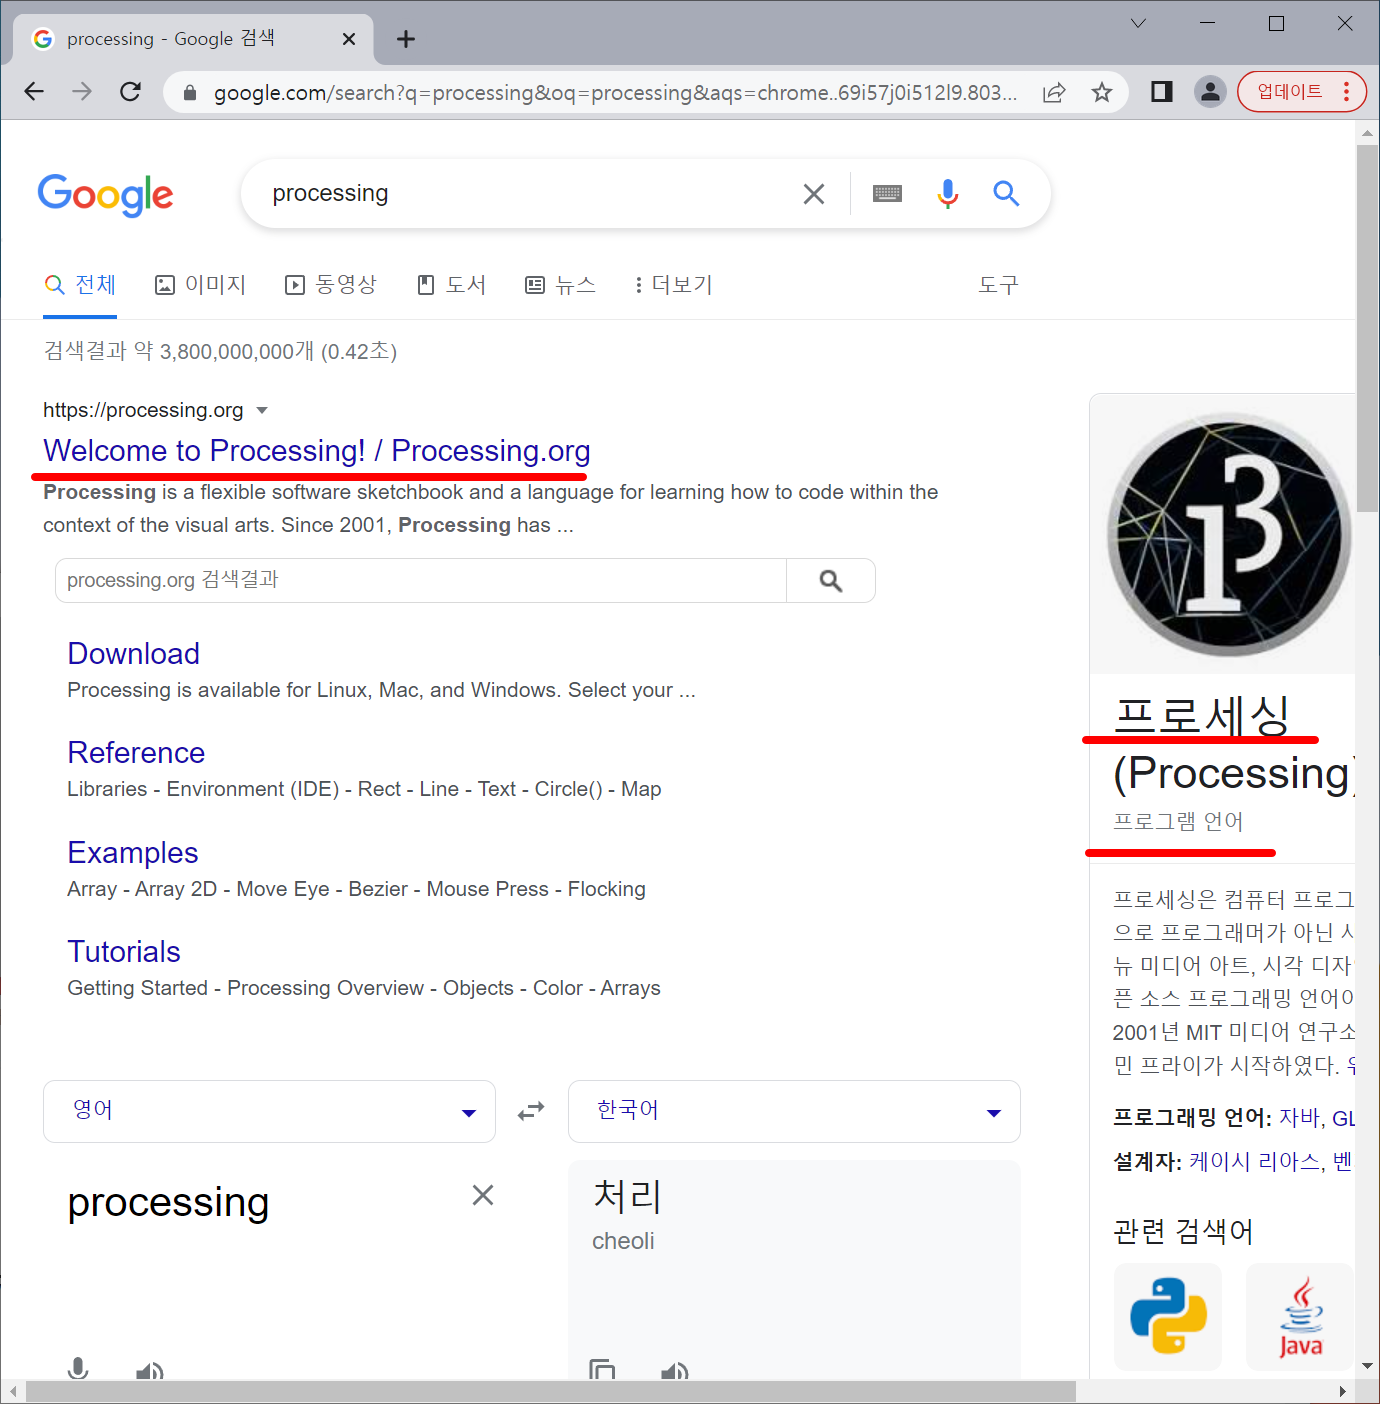Open the Tutorials sitelink
This screenshot has width=1380, height=1404.
(123, 952)
